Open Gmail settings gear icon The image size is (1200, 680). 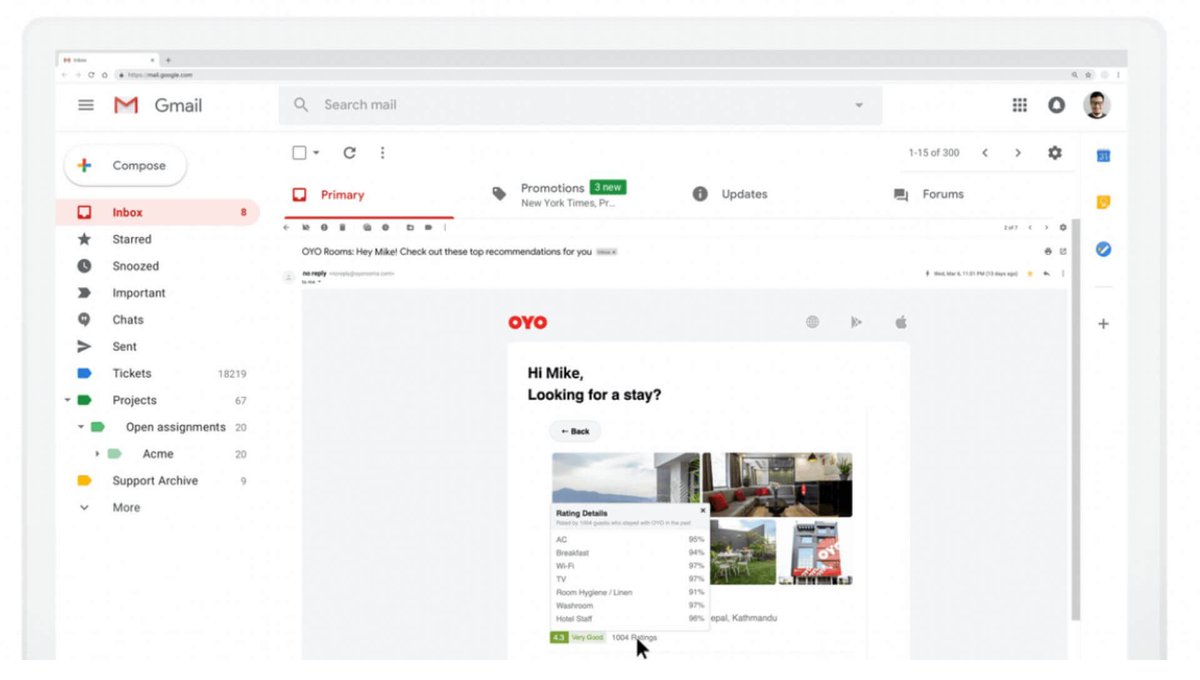1054,152
